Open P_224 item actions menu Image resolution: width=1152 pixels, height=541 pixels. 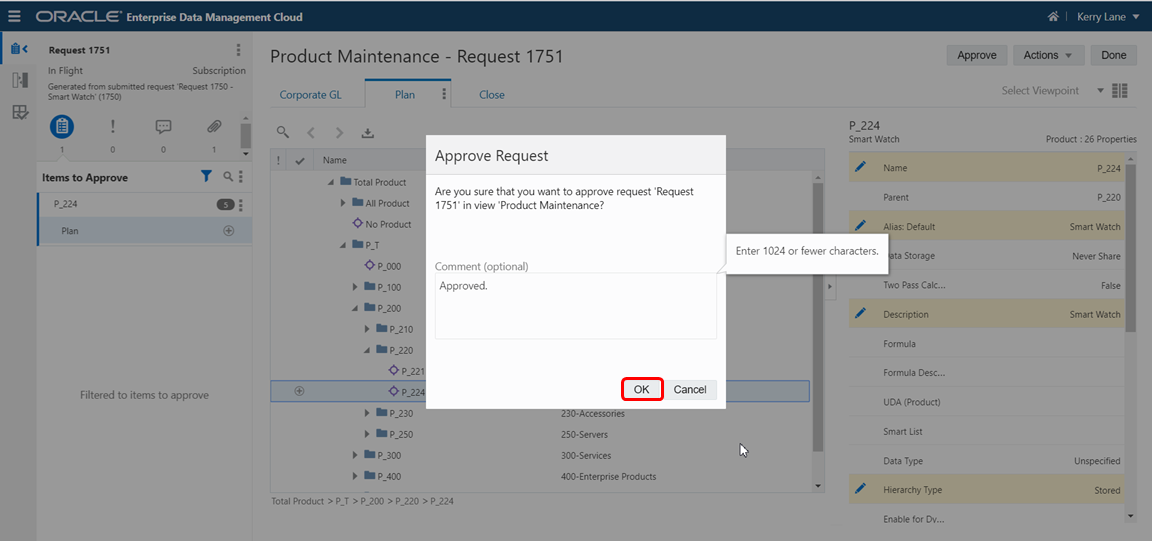241,205
